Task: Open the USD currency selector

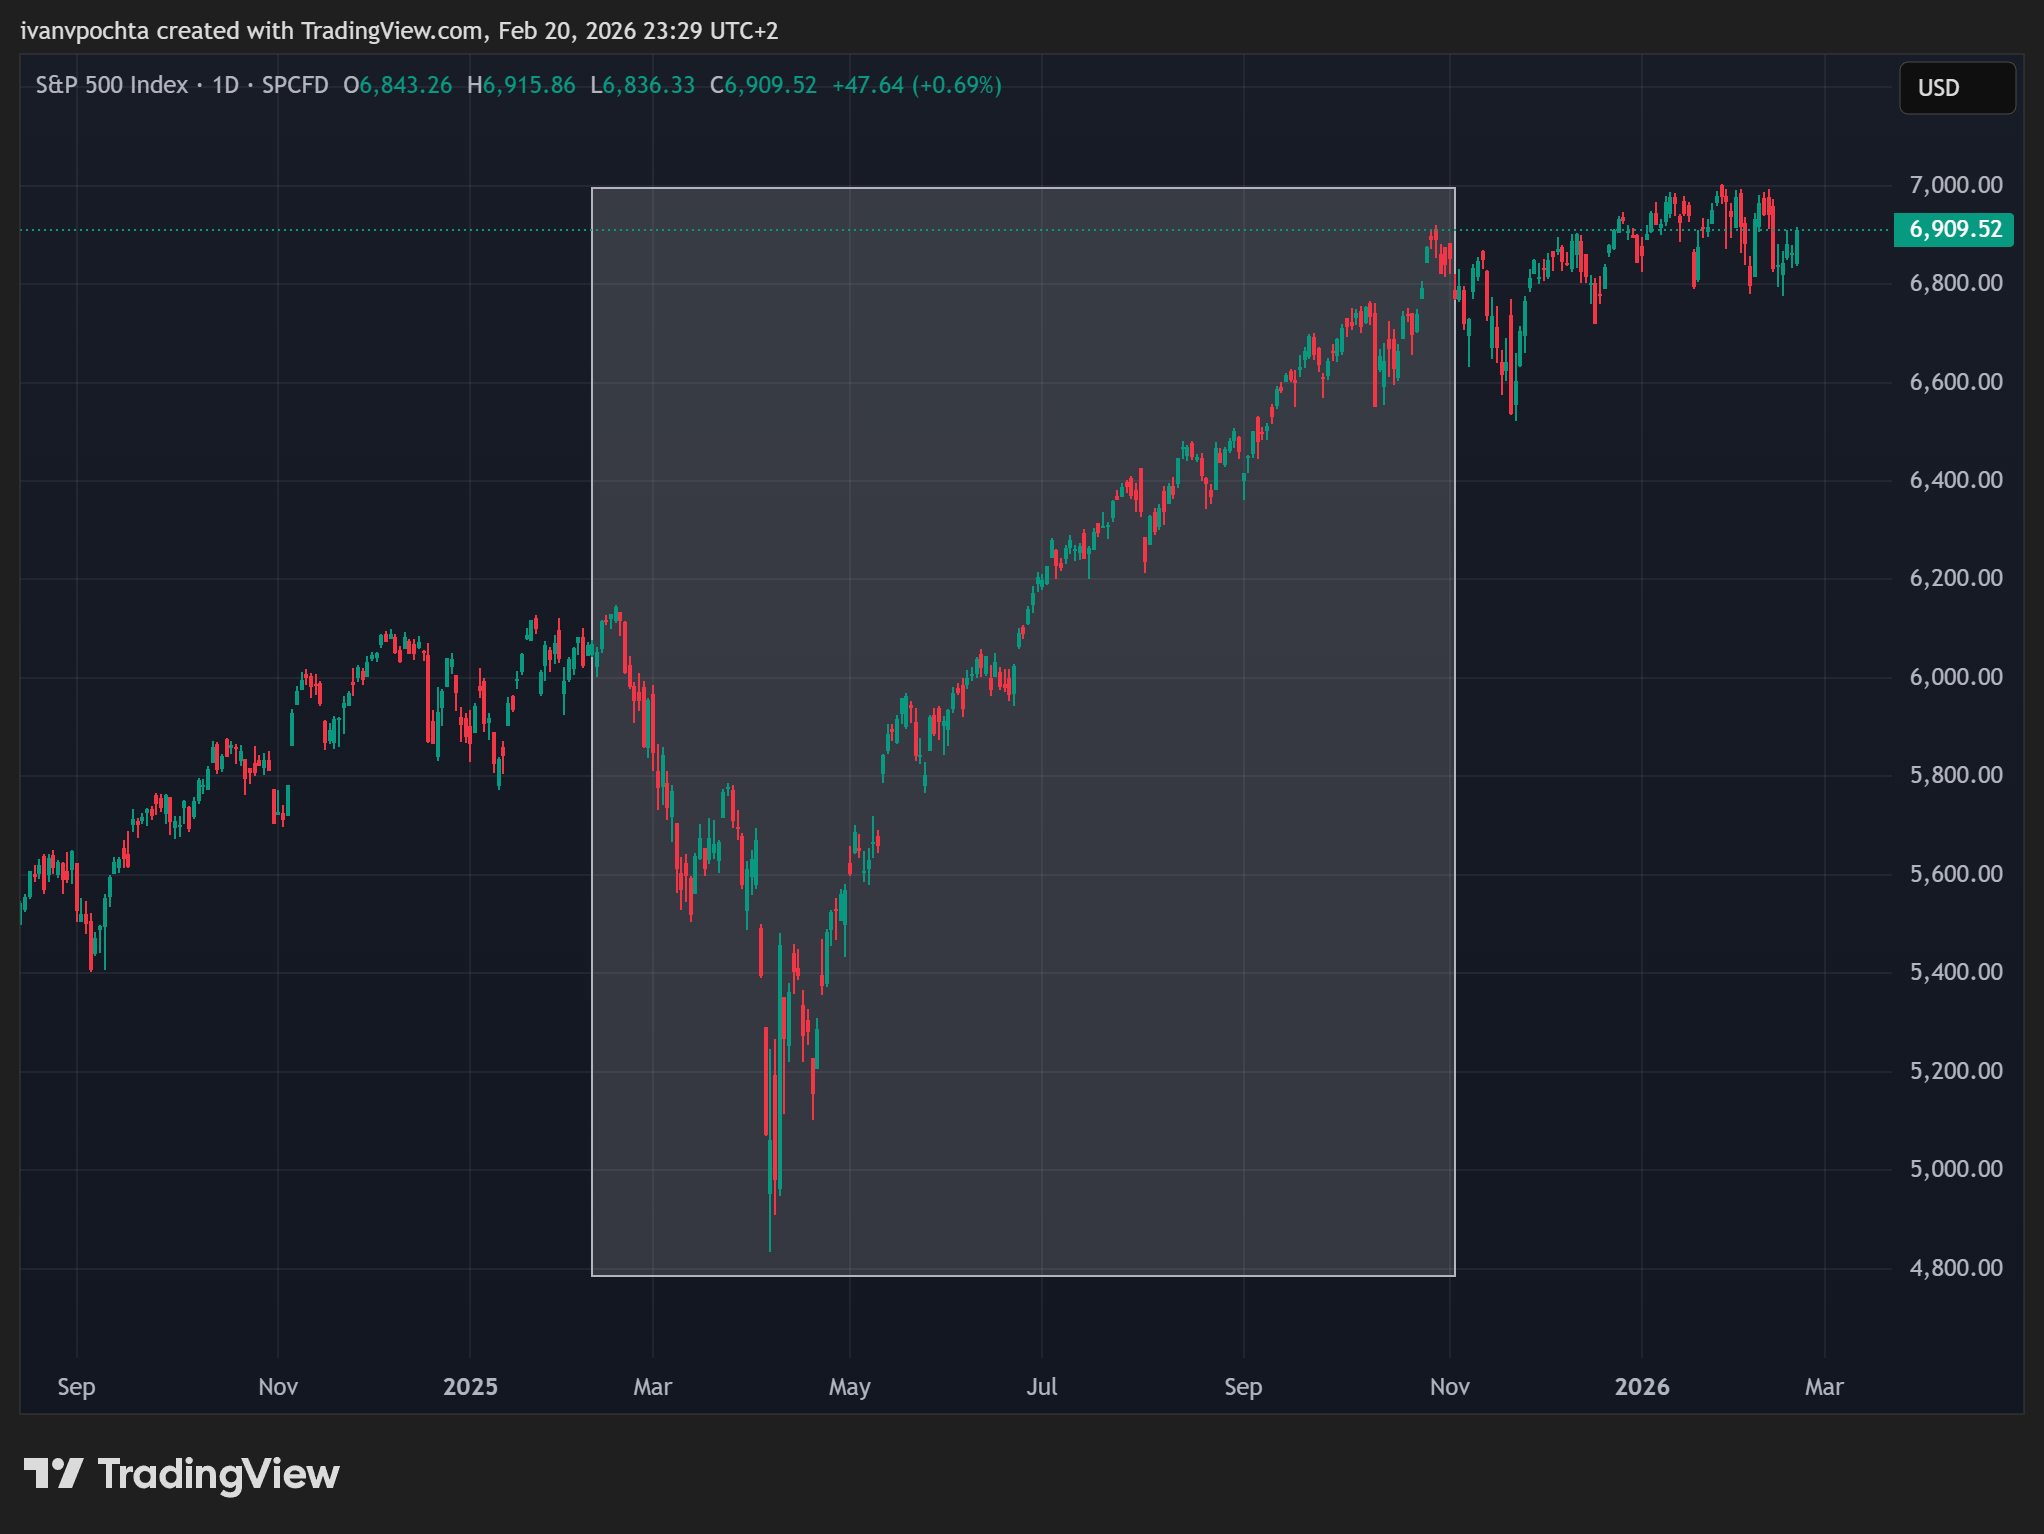Action: point(1955,88)
